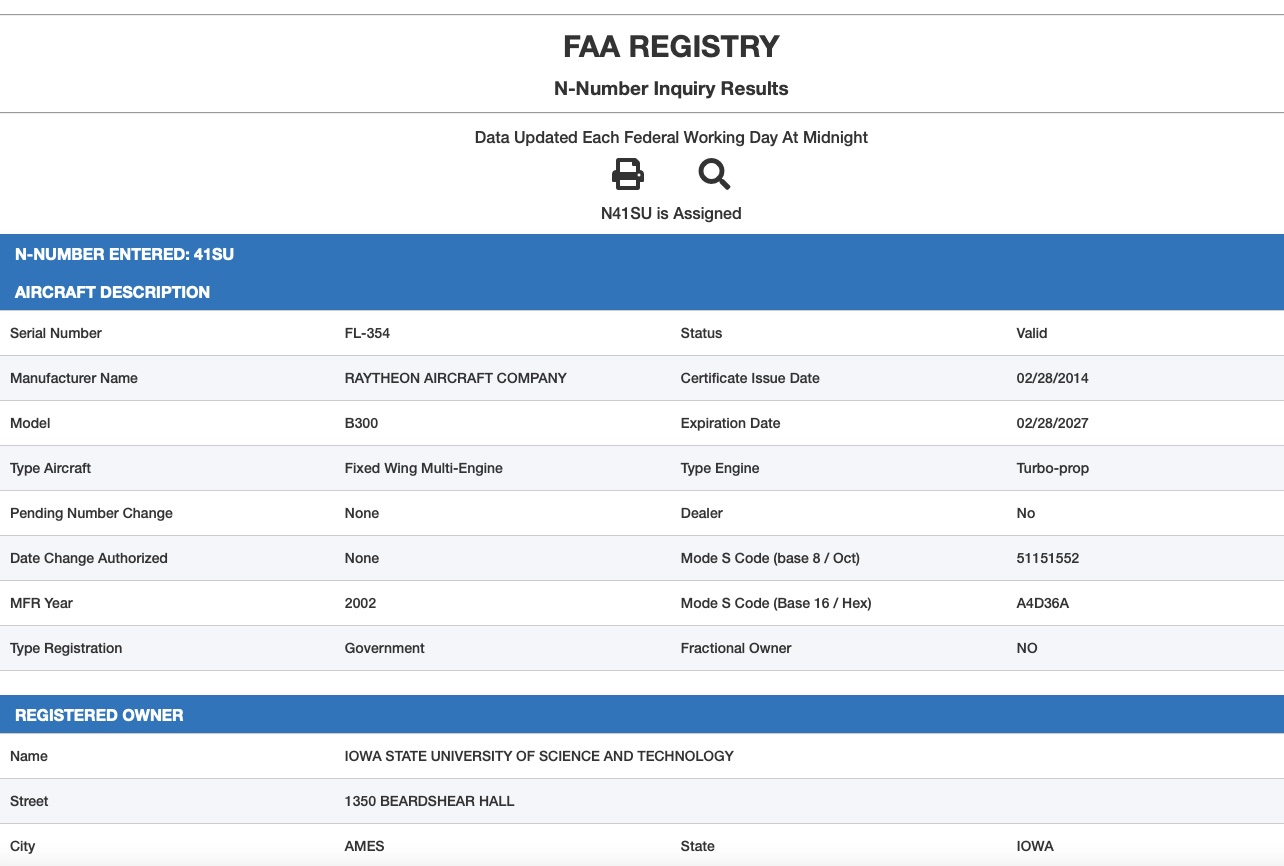Select certificate issue date 02/28/2014
1284x866 pixels.
tap(1052, 378)
